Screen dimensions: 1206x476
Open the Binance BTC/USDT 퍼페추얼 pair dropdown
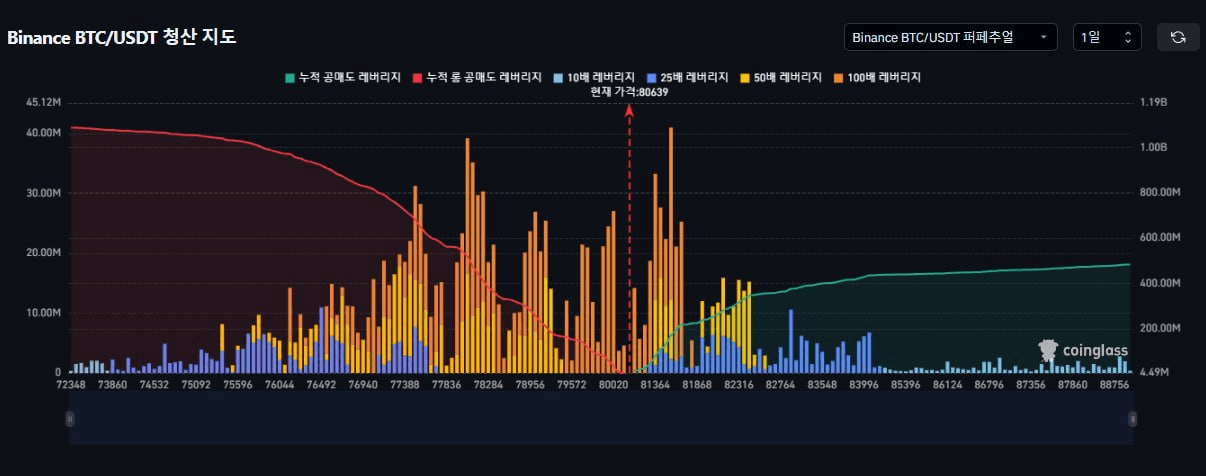(x=950, y=37)
